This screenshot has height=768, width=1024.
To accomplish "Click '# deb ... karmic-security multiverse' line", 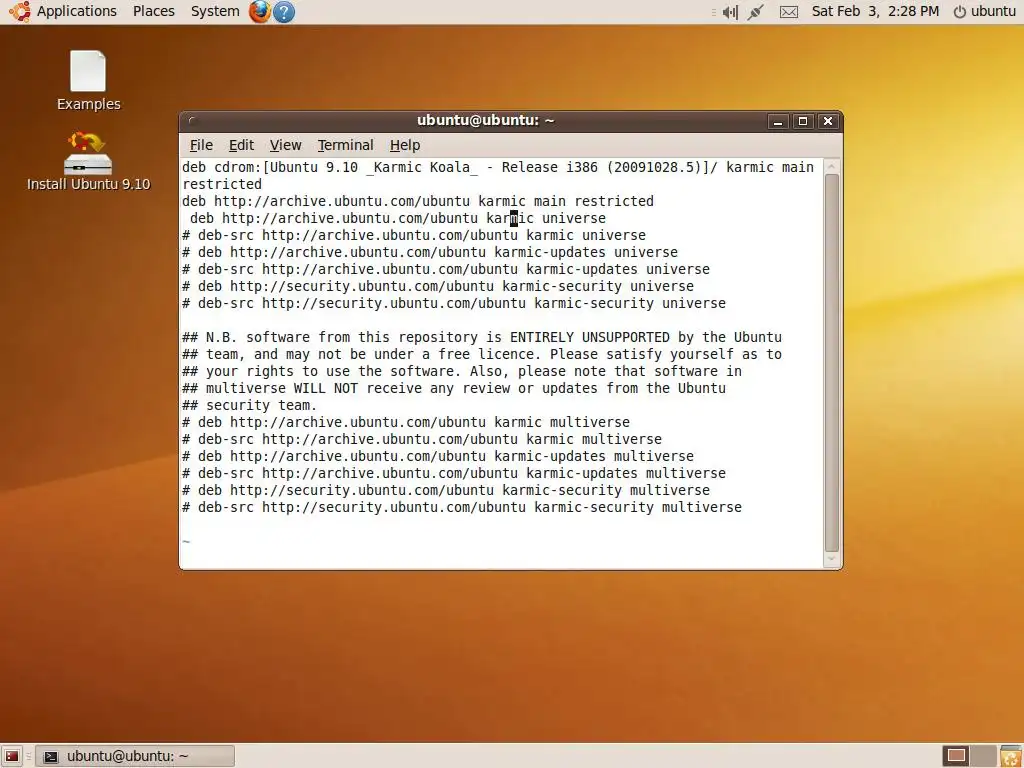I will pyautogui.click(x=446, y=490).
